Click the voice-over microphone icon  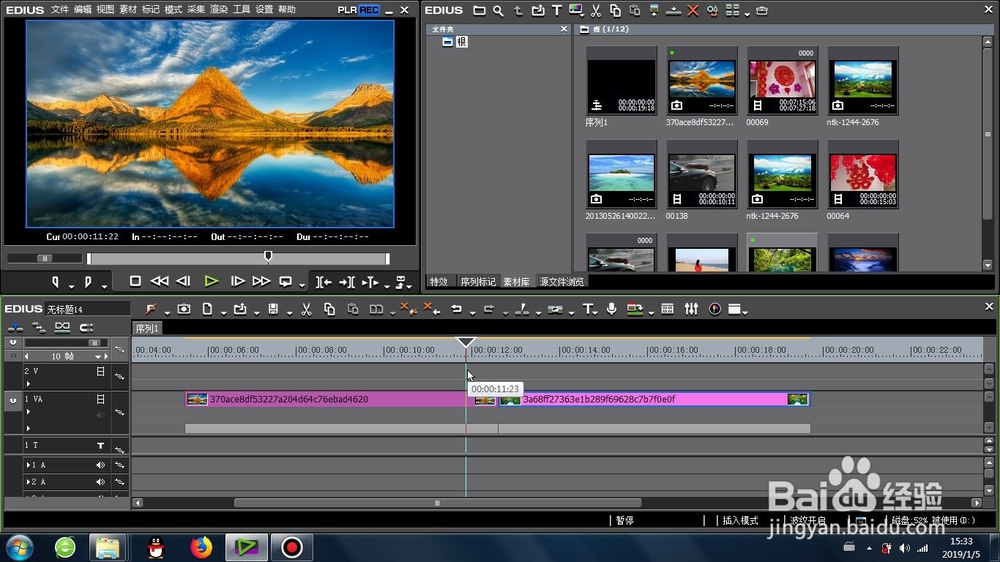coord(612,309)
